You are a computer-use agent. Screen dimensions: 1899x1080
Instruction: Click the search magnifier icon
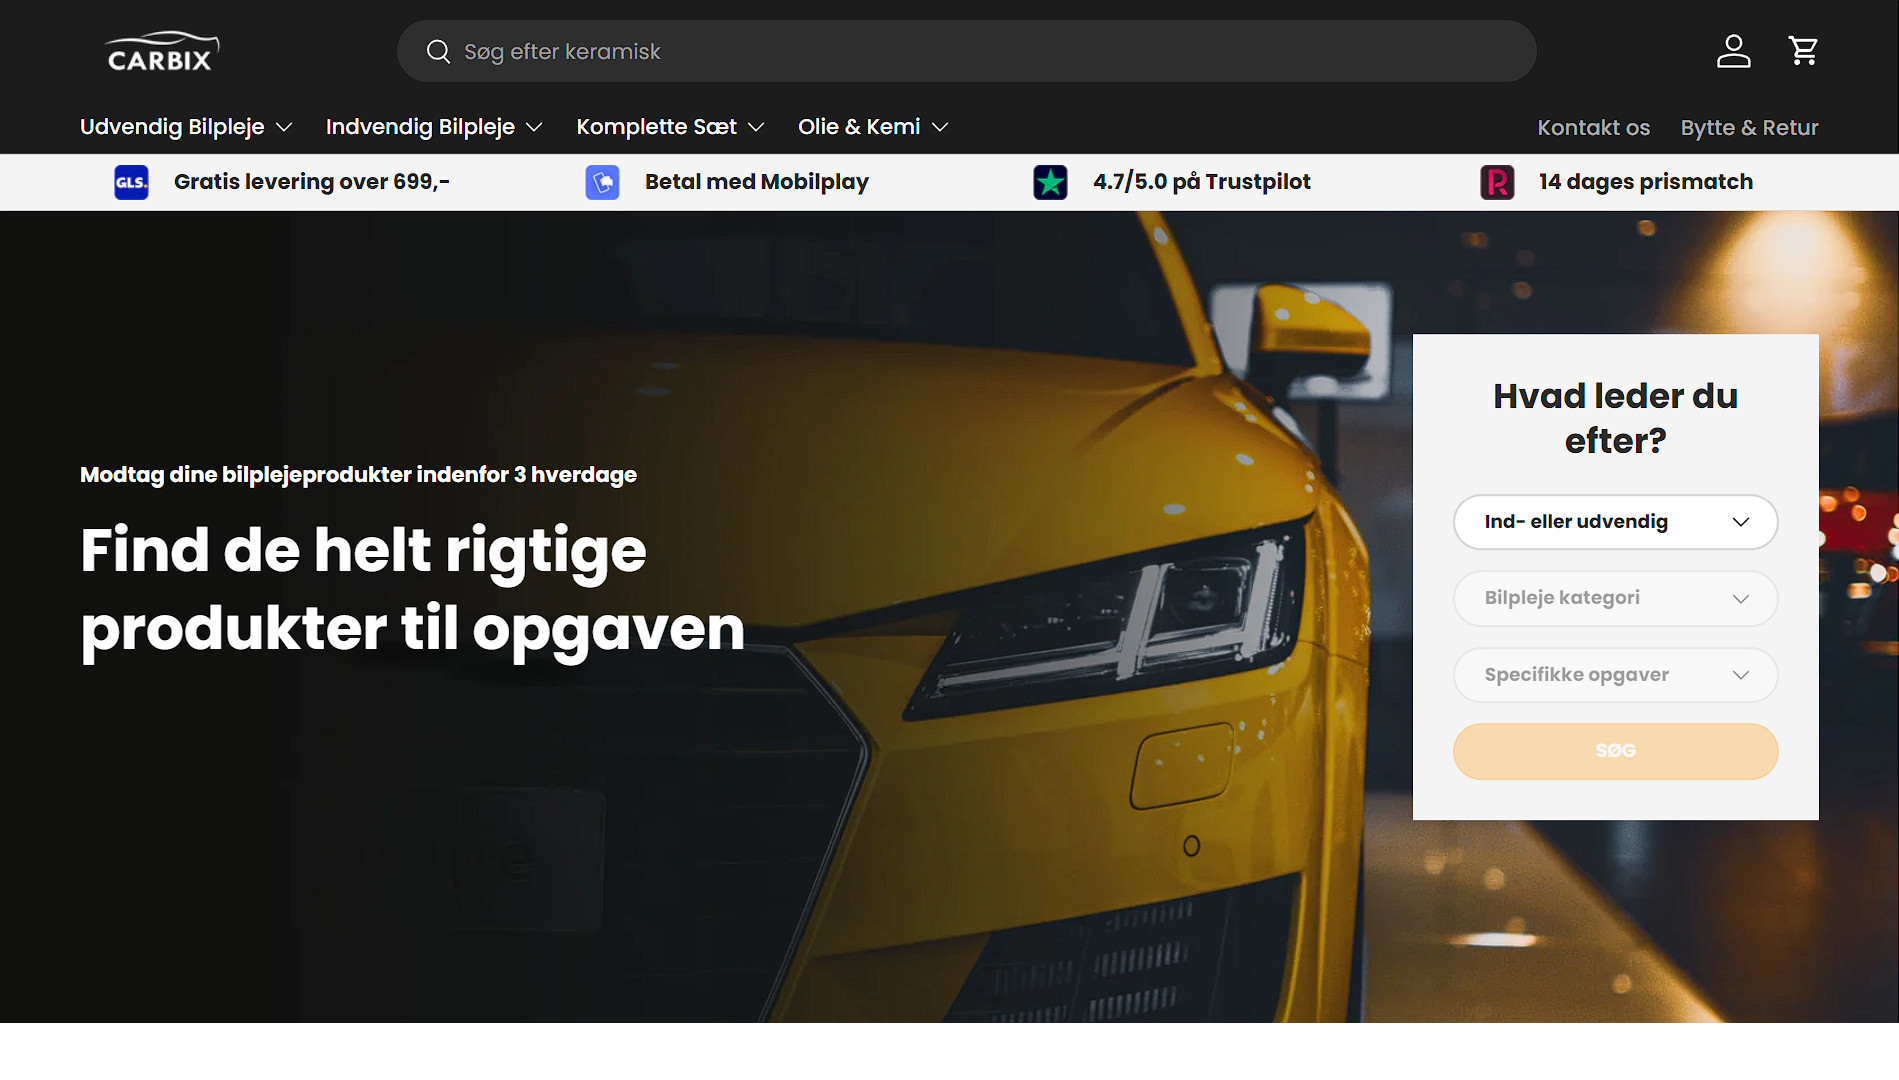pos(438,52)
